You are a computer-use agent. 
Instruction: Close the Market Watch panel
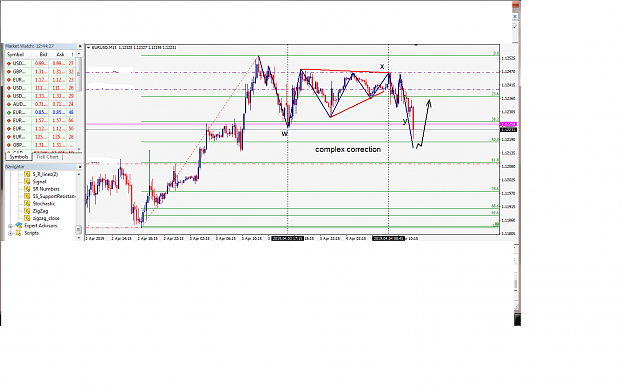[80, 46]
